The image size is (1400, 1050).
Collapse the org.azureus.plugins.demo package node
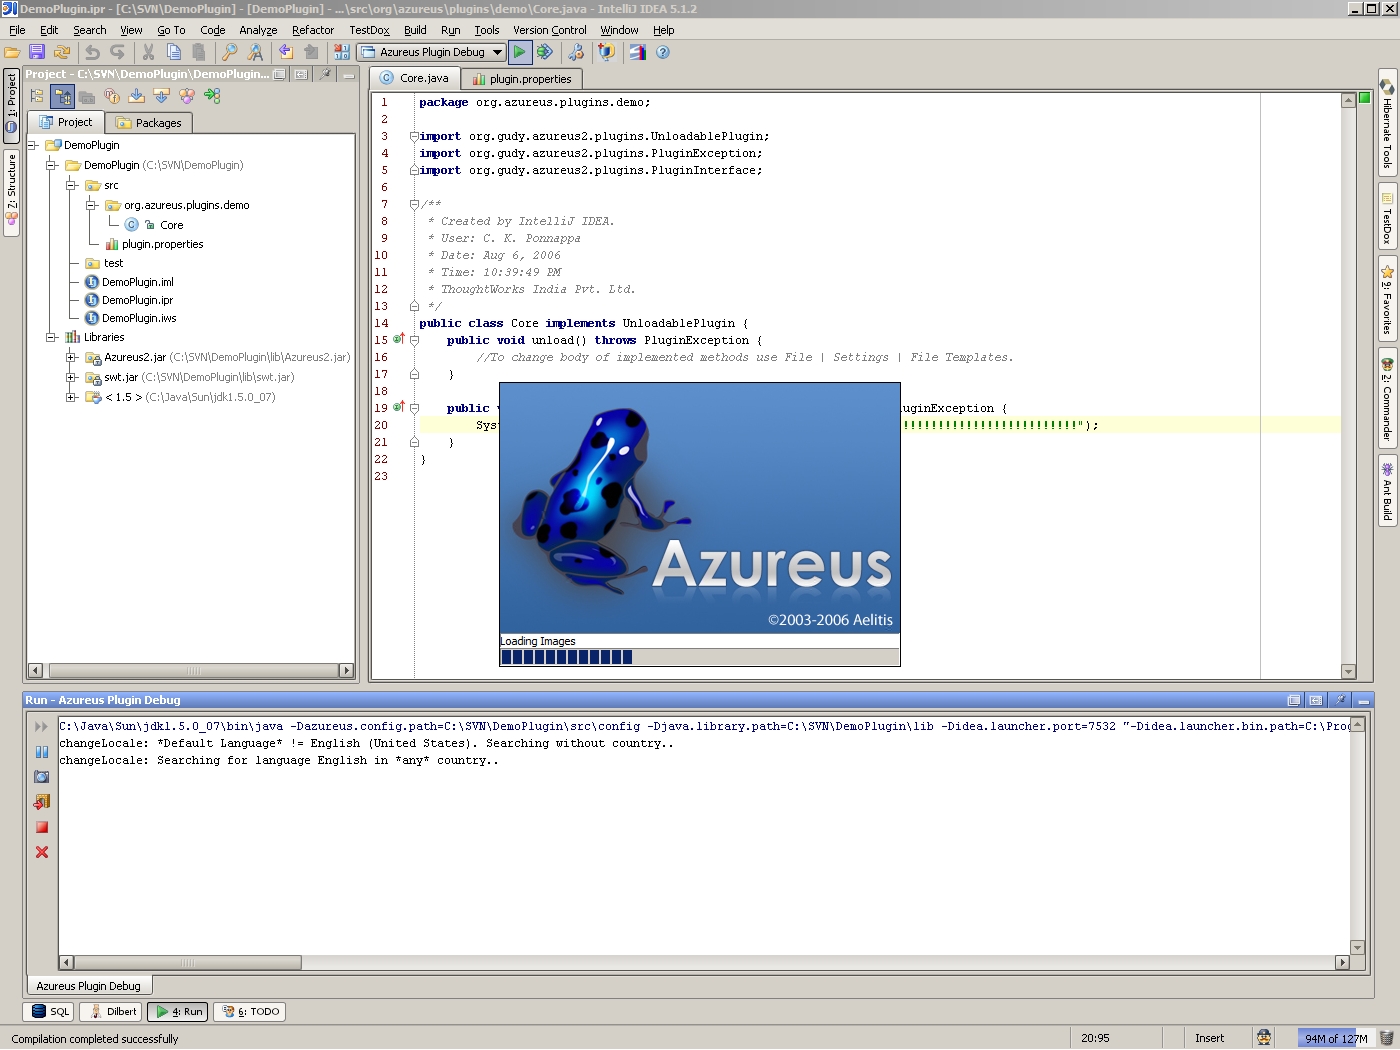92,205
